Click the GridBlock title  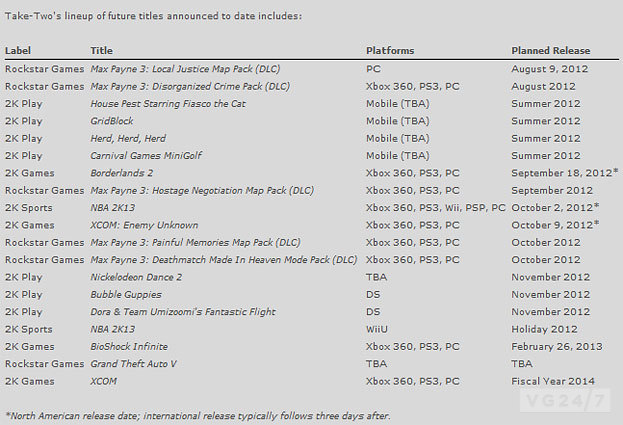coord(112,121)
